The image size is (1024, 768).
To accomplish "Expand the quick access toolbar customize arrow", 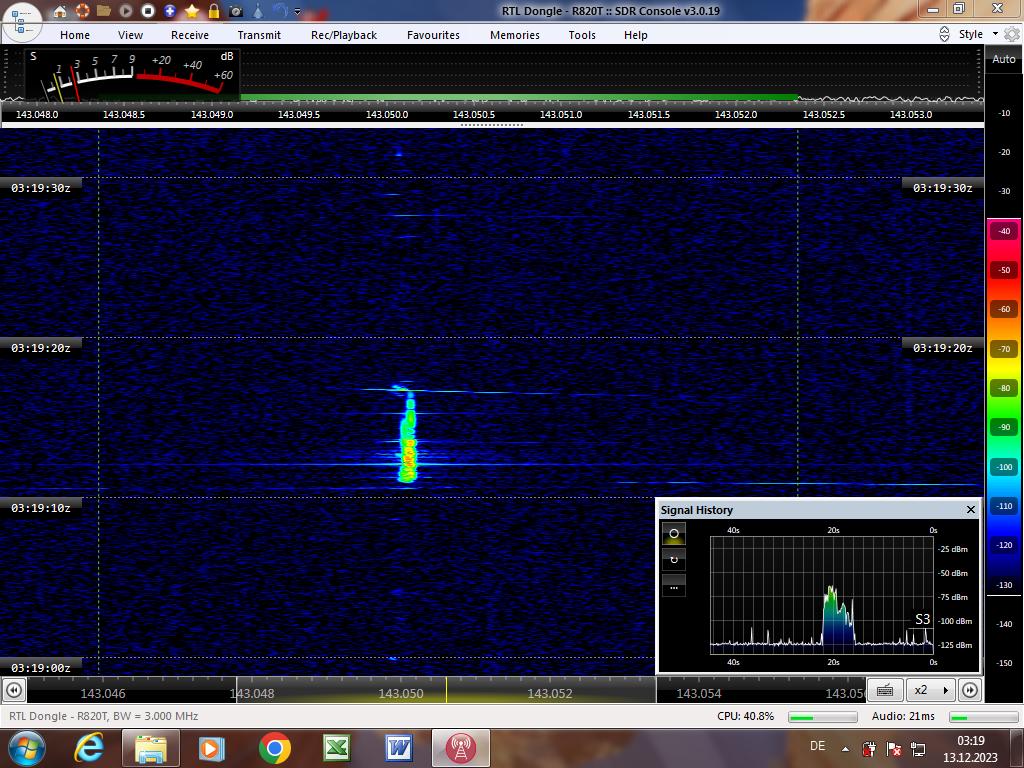I will click(x=297, y=12).
